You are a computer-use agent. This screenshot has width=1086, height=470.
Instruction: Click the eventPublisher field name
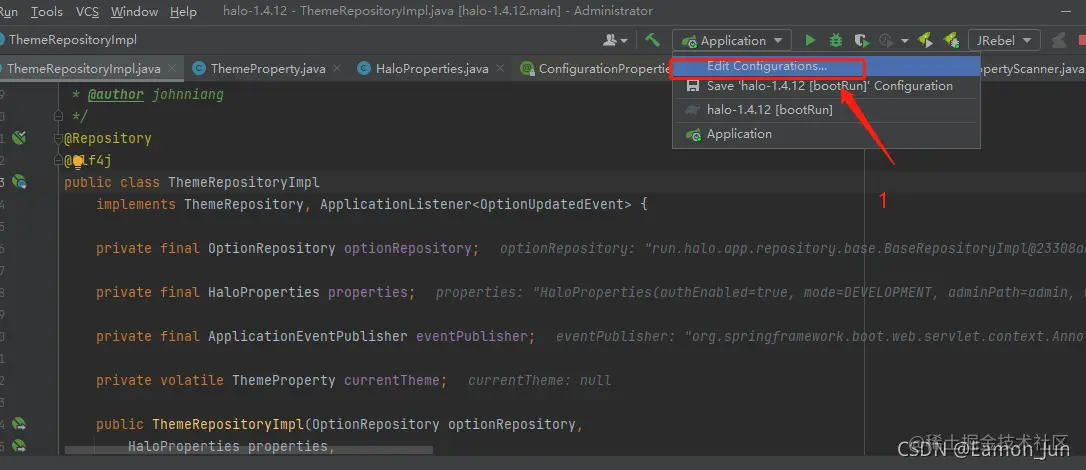pyautogui.click(x=472, y=336)
